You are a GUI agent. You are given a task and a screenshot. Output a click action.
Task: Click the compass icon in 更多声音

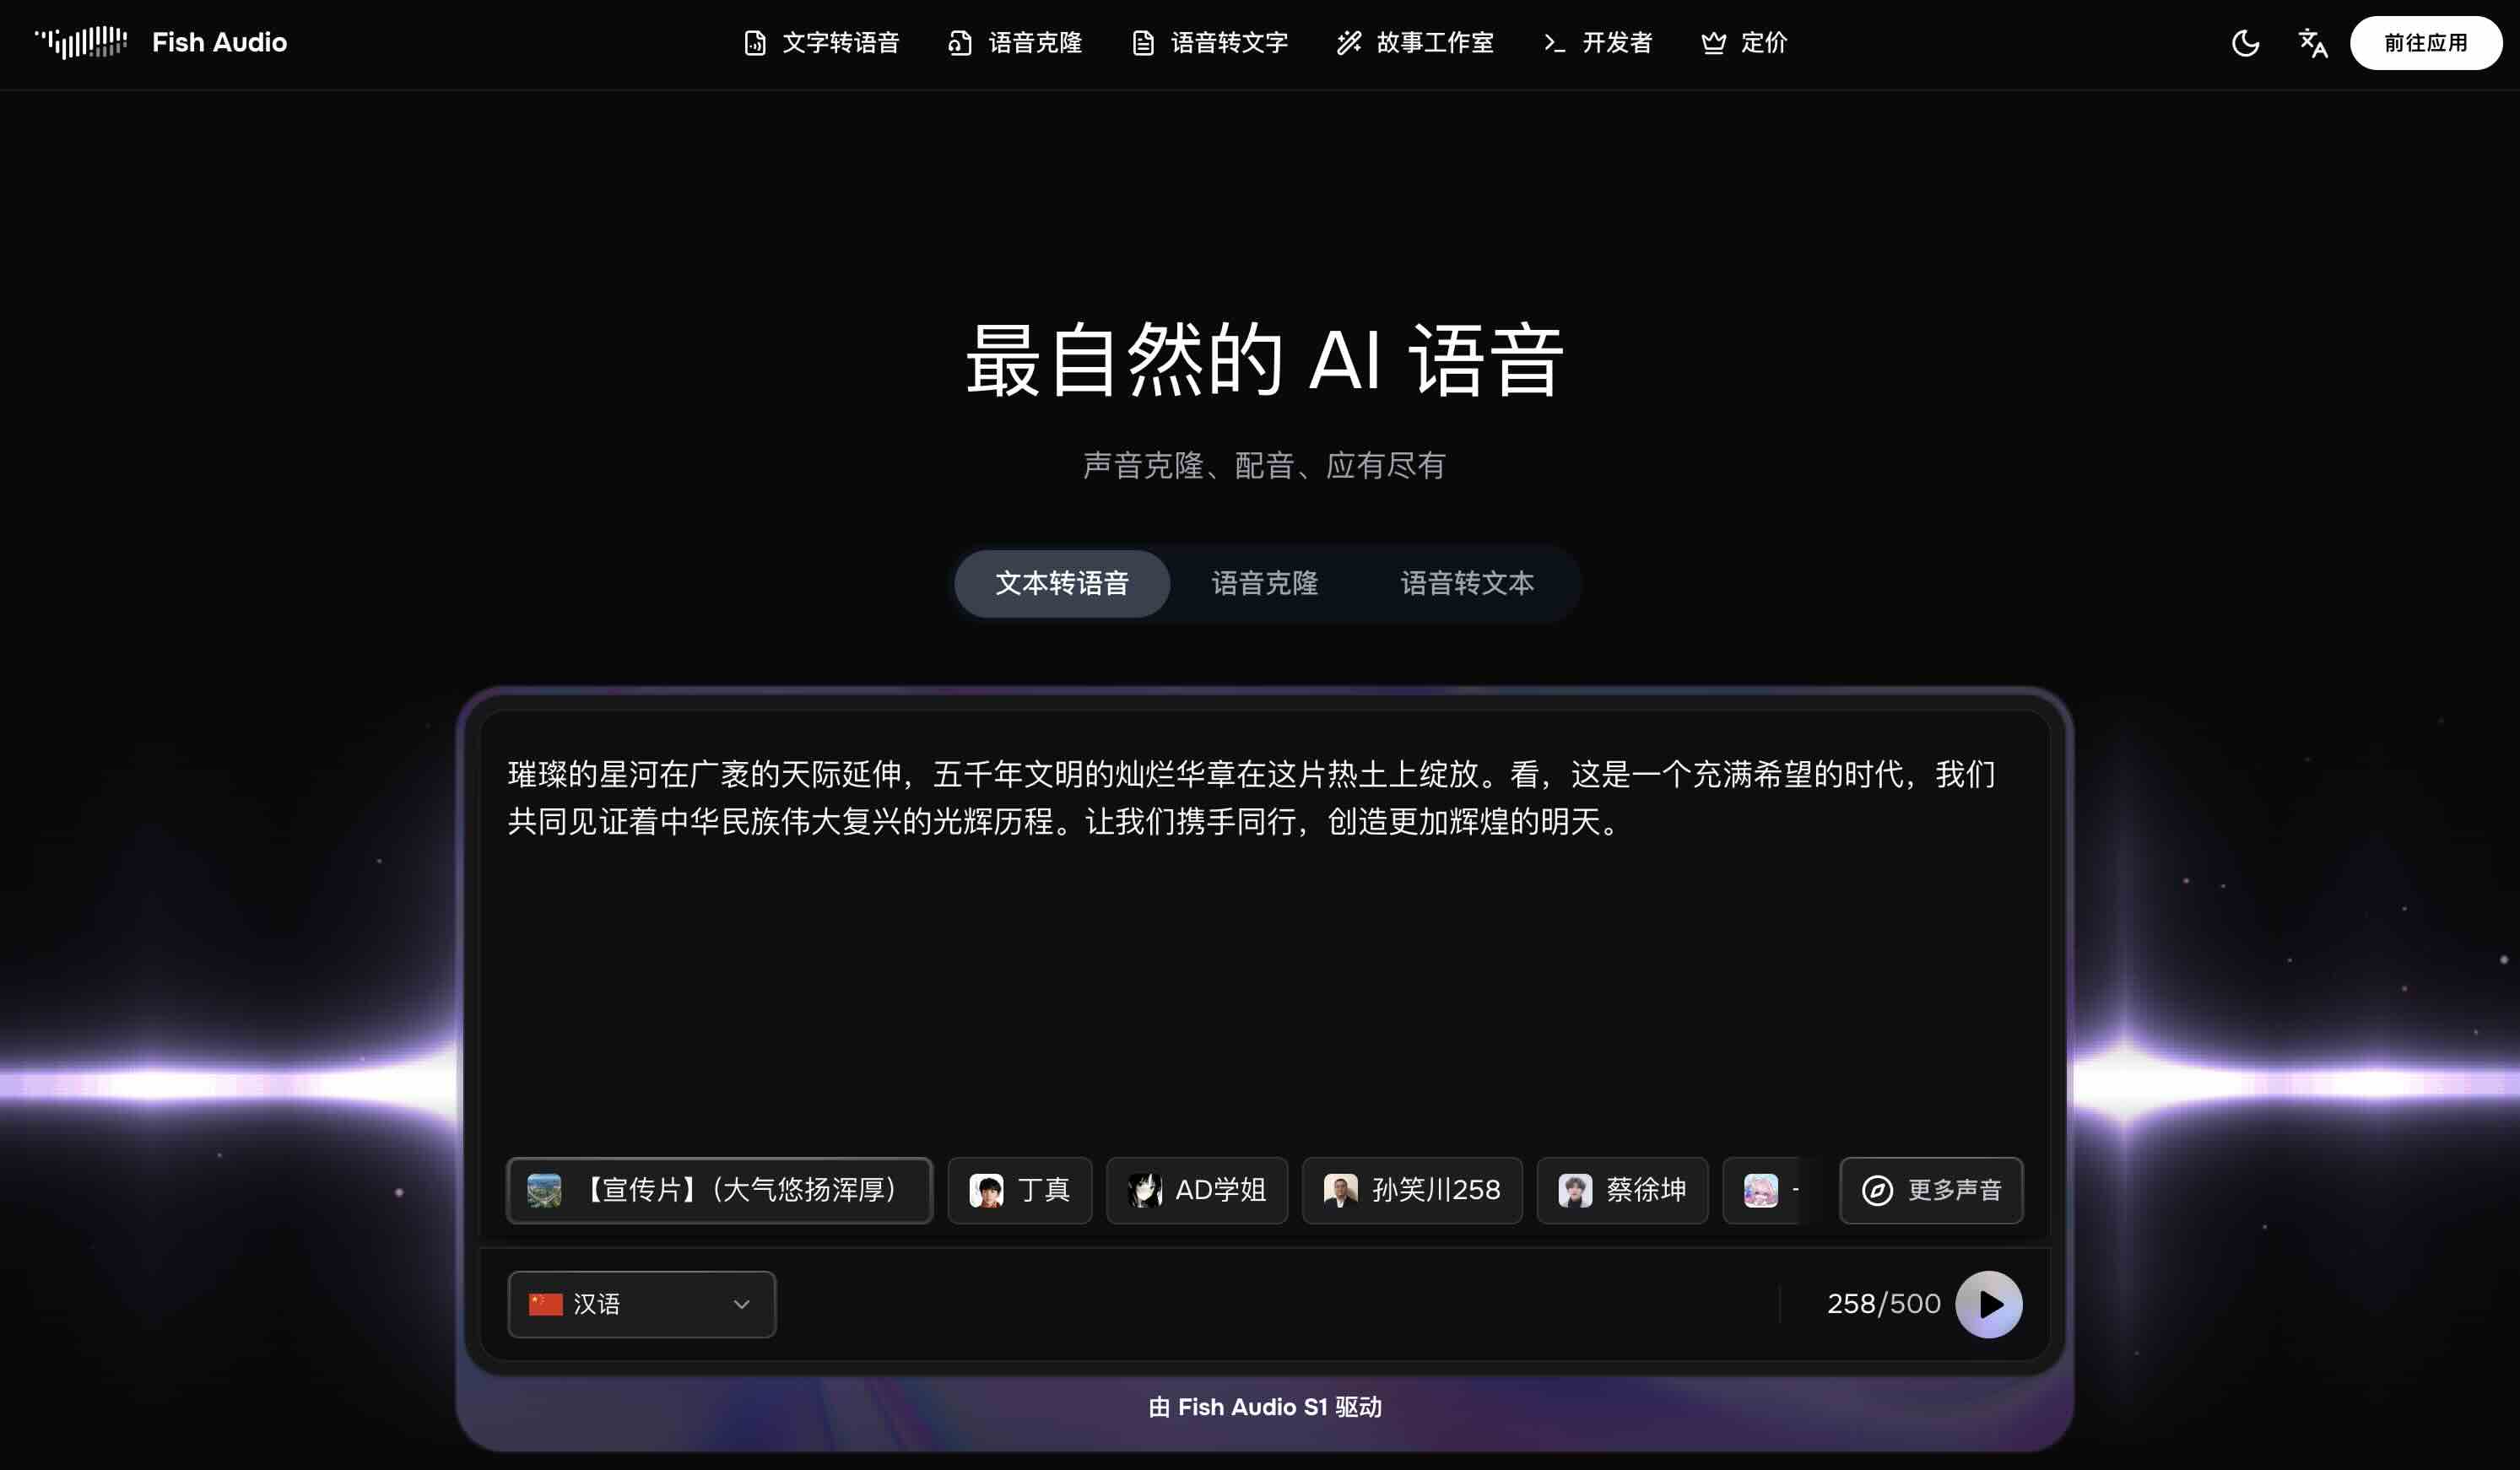1877,1190
